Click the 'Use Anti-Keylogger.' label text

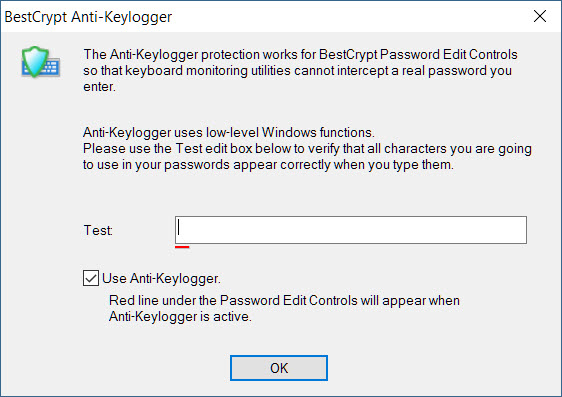click(161, 278)
